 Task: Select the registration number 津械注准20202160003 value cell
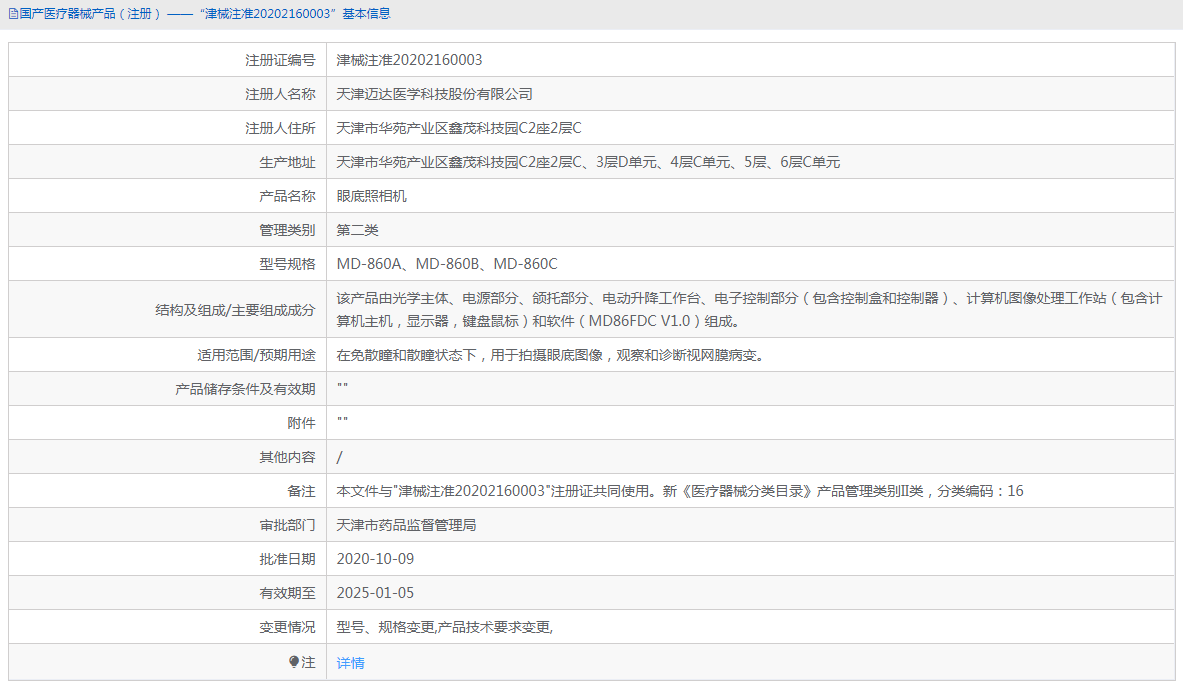pyautogui.click(x=409, y=60)
